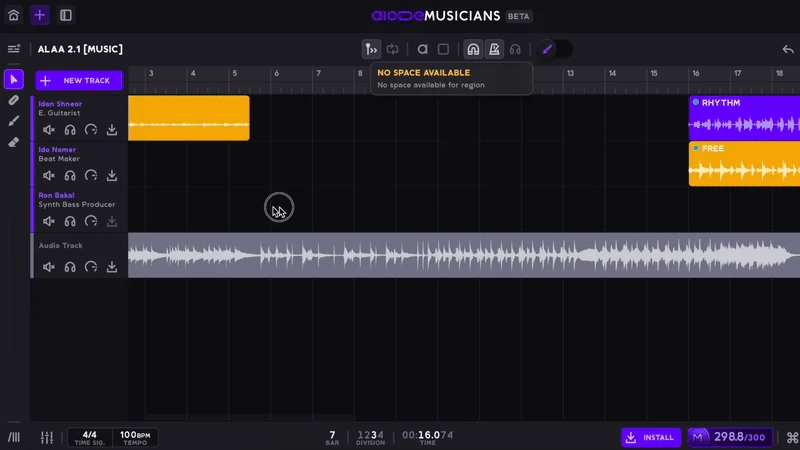Screen dimensions: 800x450
Task: Click the undo arrow icon
Action: click(787, 49)
